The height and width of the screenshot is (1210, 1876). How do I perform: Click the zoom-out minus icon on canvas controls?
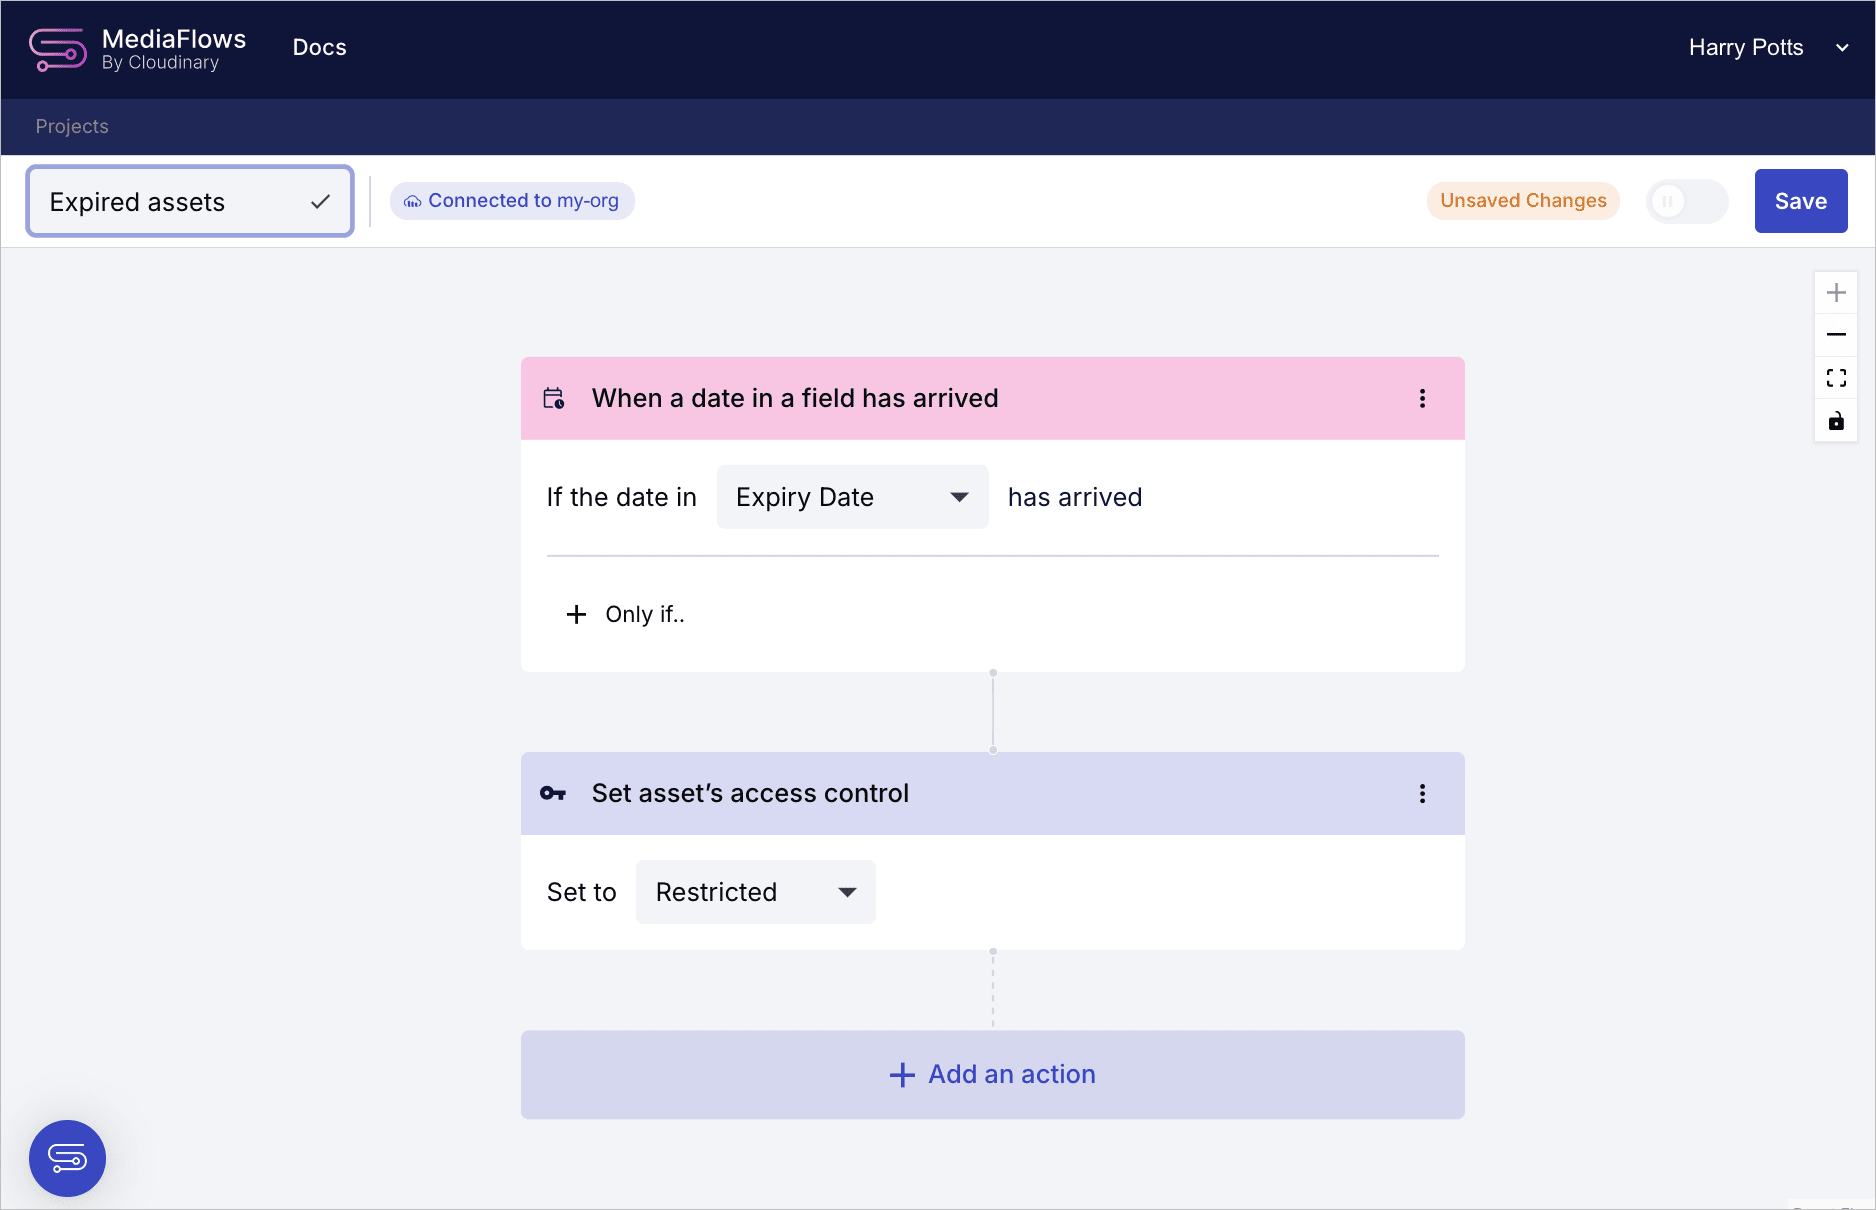[1836, 334]
